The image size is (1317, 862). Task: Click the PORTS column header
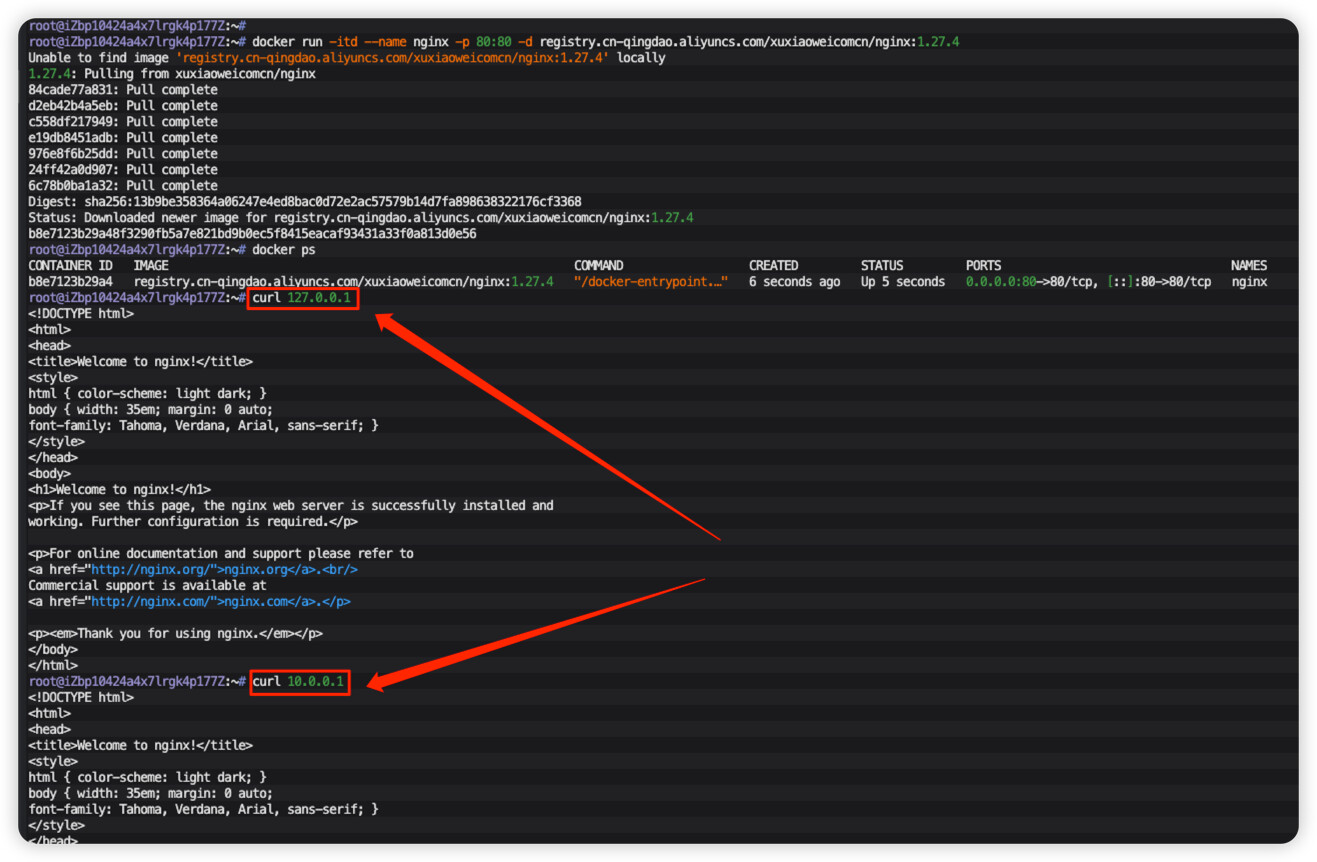[x=983, y=266]
